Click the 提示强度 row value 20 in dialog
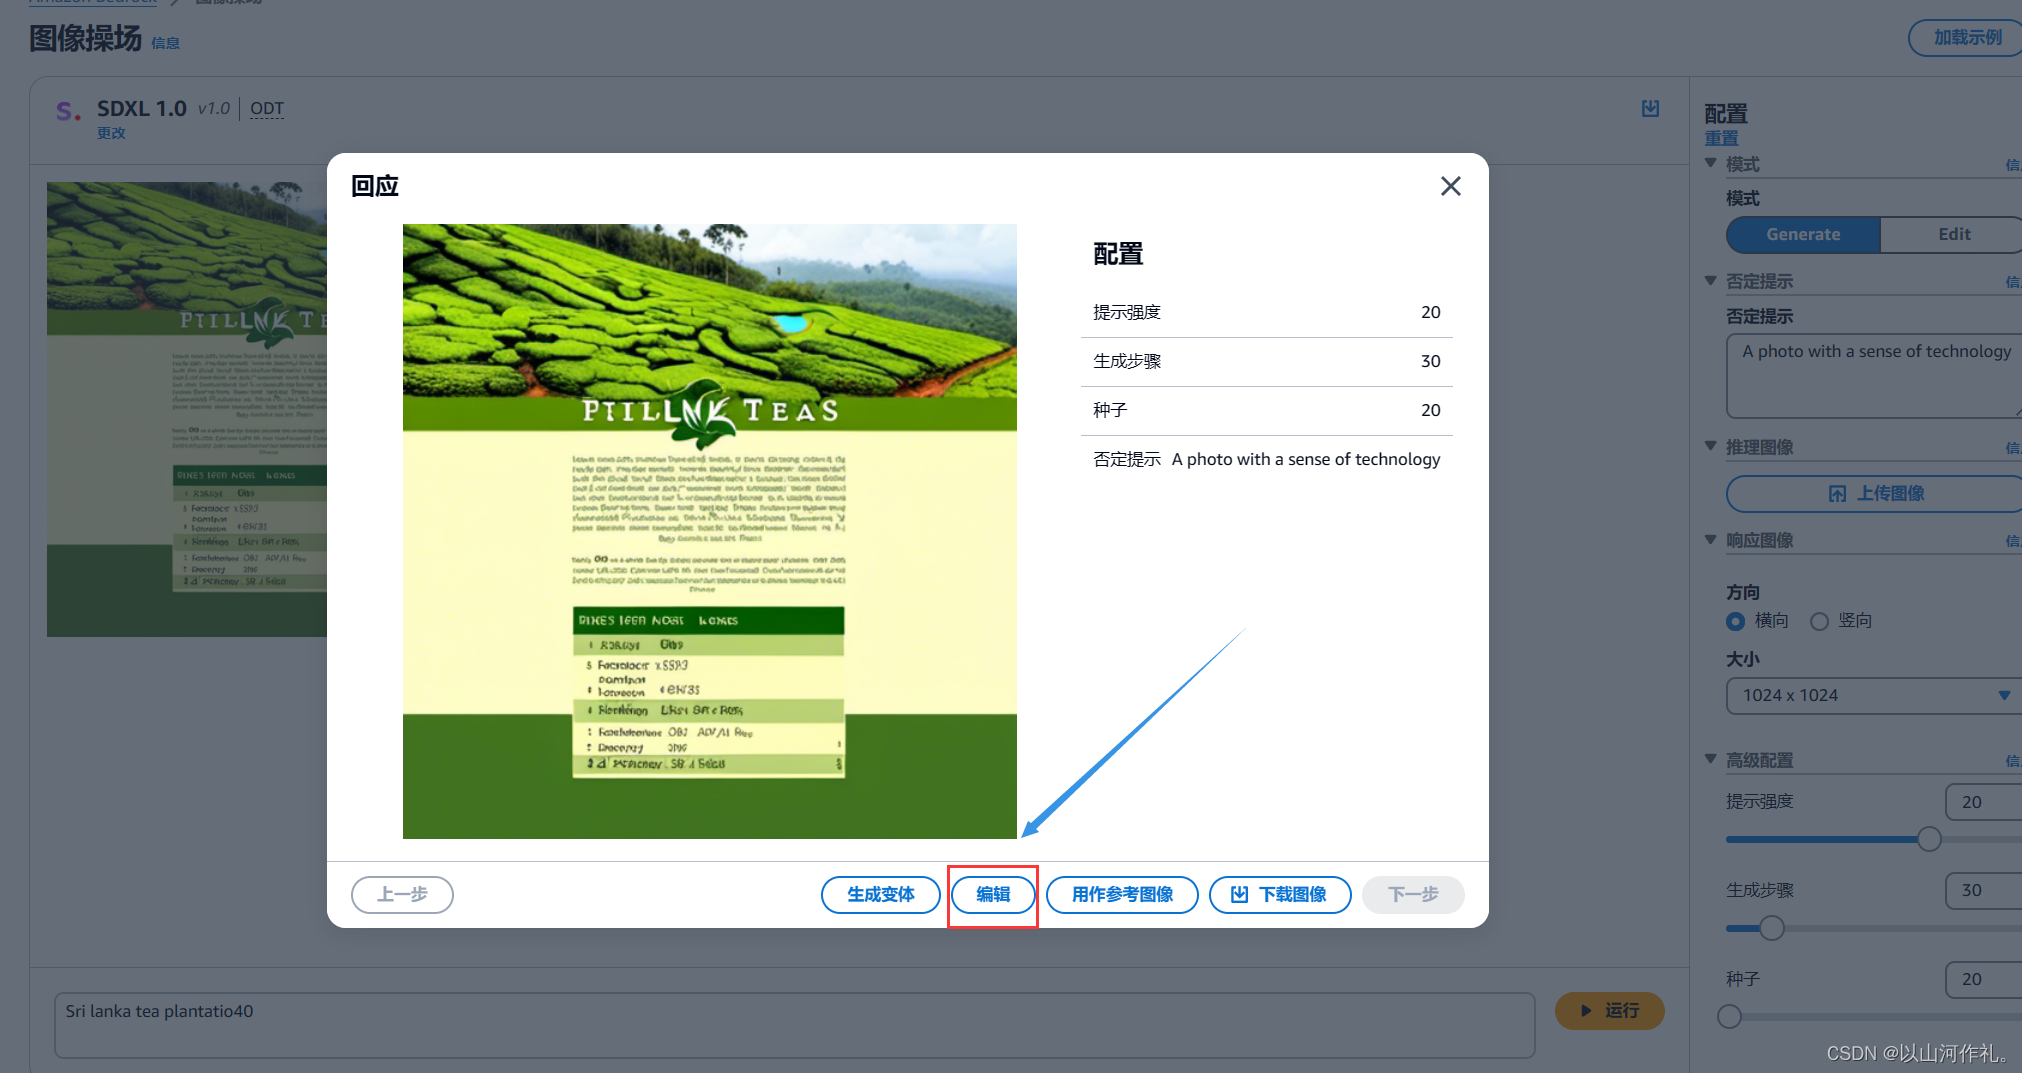 coord(1431,312)
